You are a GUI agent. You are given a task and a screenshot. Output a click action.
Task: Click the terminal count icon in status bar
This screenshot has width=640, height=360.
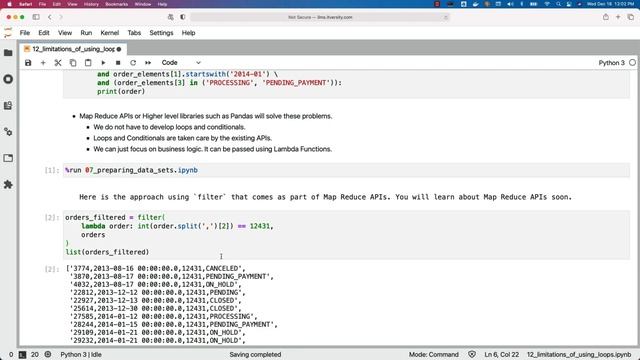coord(22,355)
